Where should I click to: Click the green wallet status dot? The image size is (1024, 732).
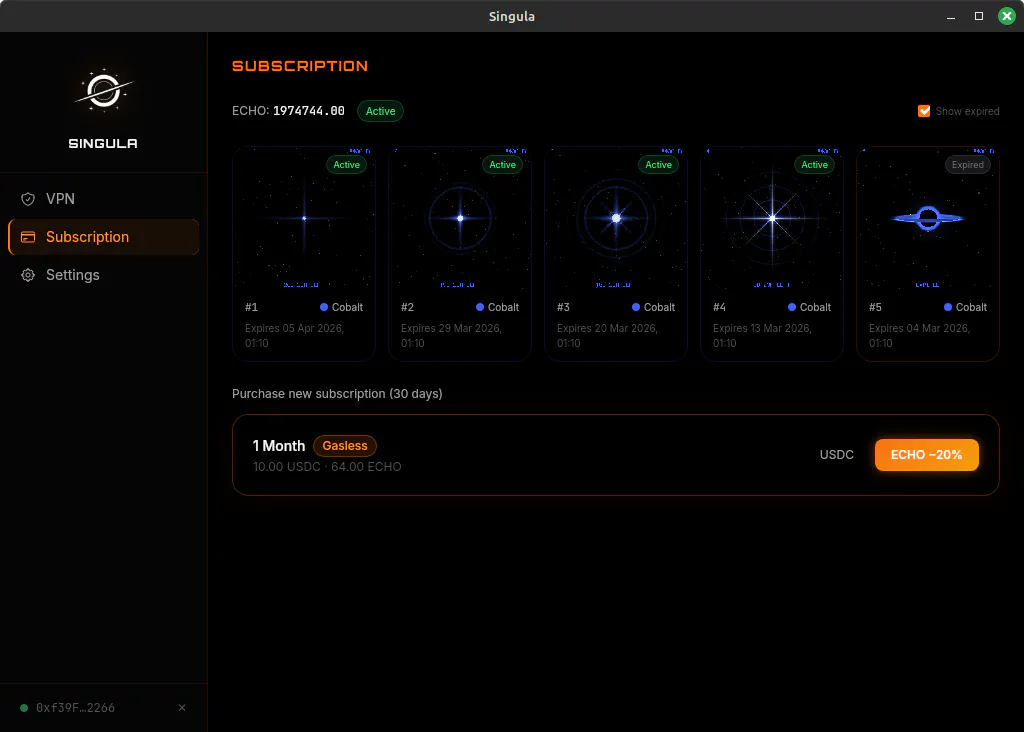24,708
